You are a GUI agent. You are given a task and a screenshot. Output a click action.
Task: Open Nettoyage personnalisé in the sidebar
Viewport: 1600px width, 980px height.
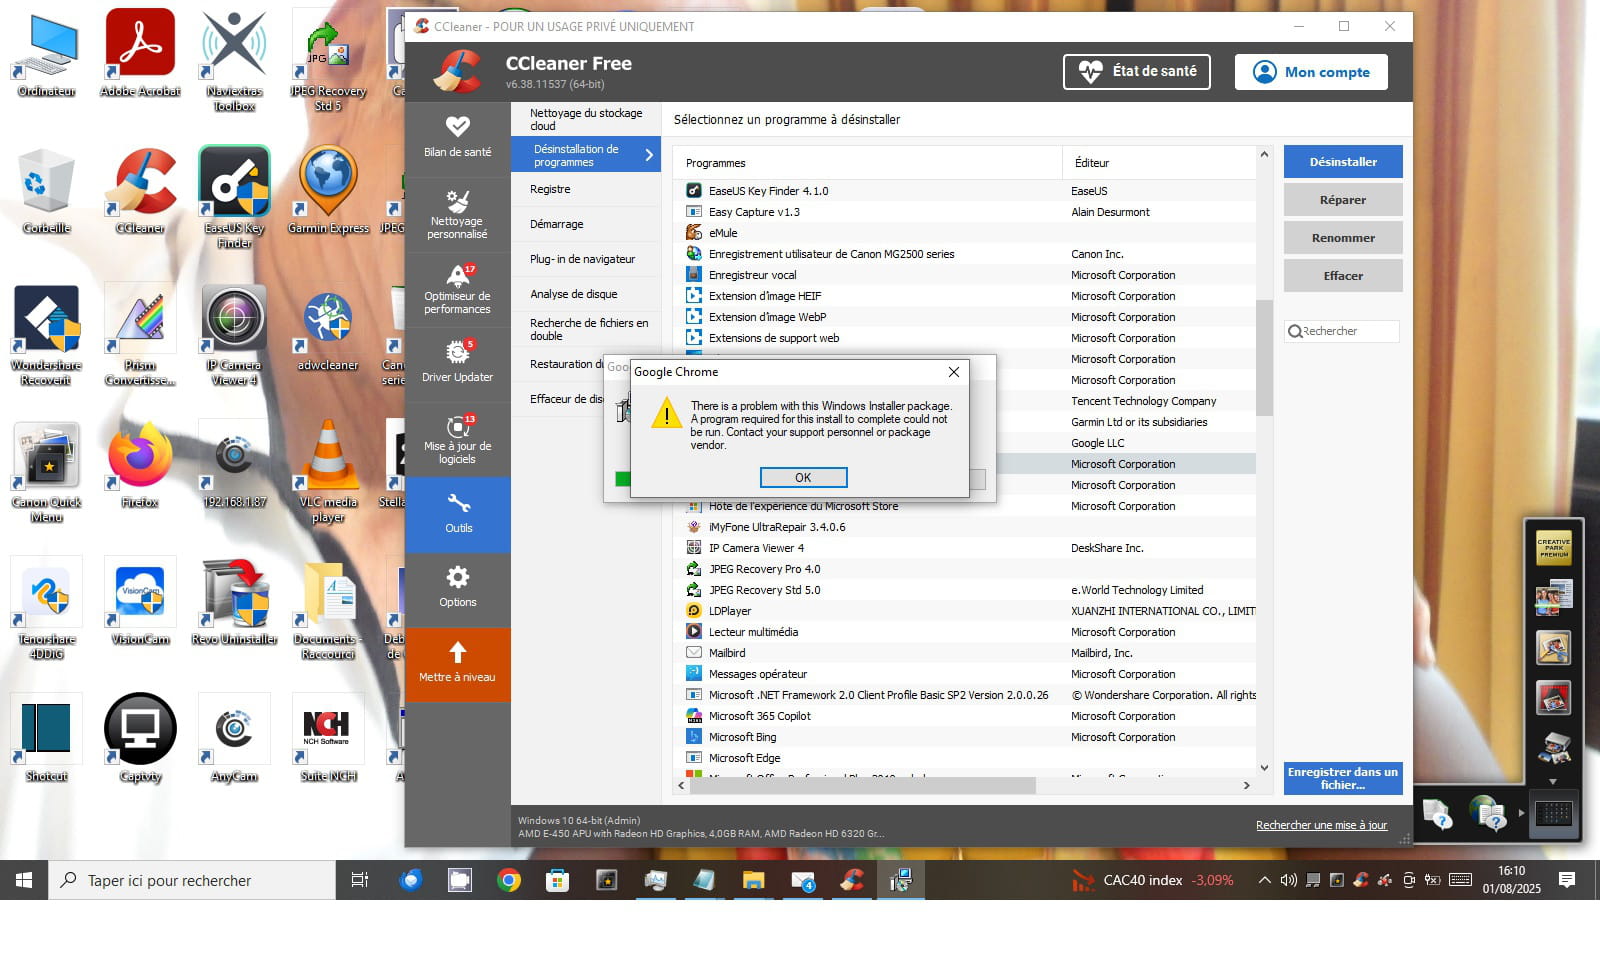pyautogui.click(x=457, y=214)
